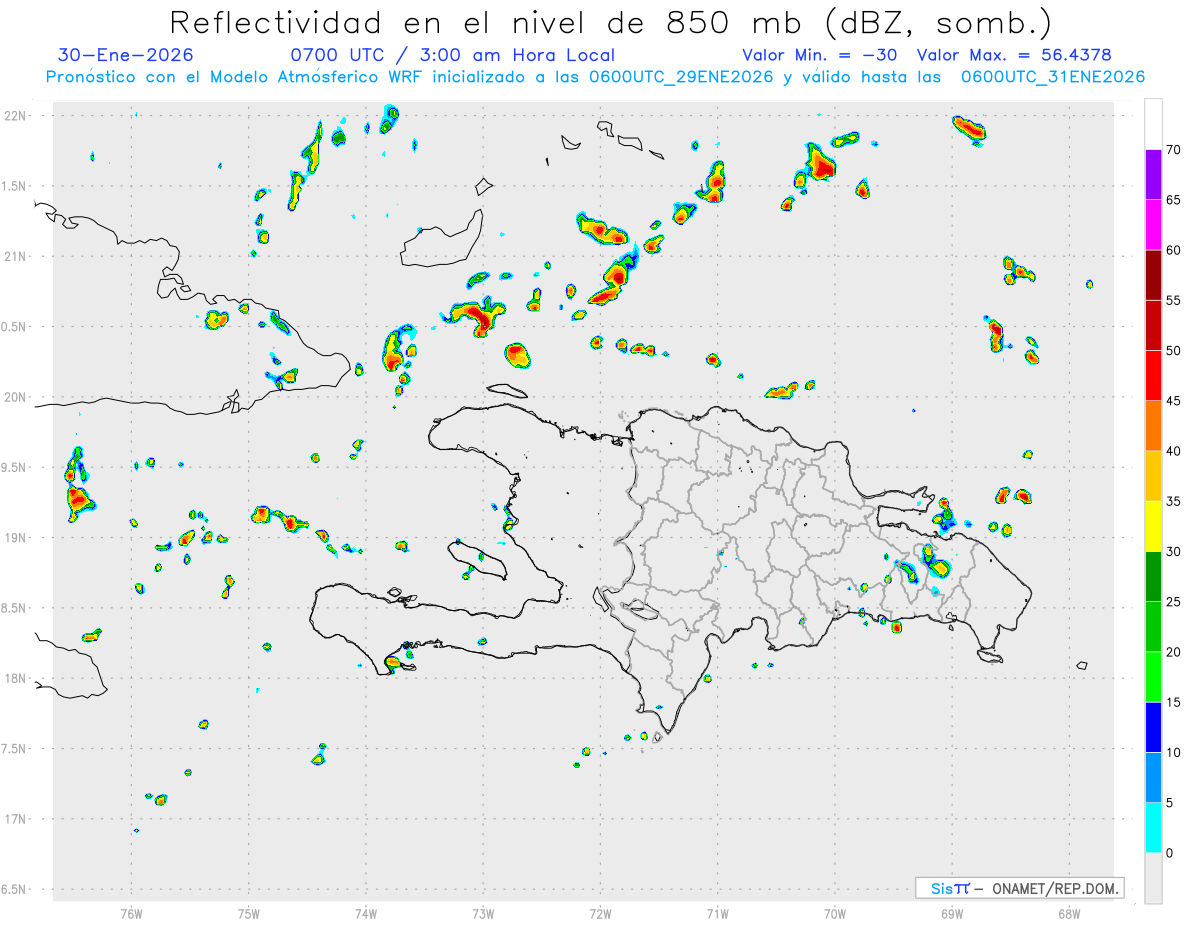The width and height of the screenshot is (1200, 927).
Task: Pick the dark green 25–30 dBZ colorbar segment
Action: point(1153,577)
